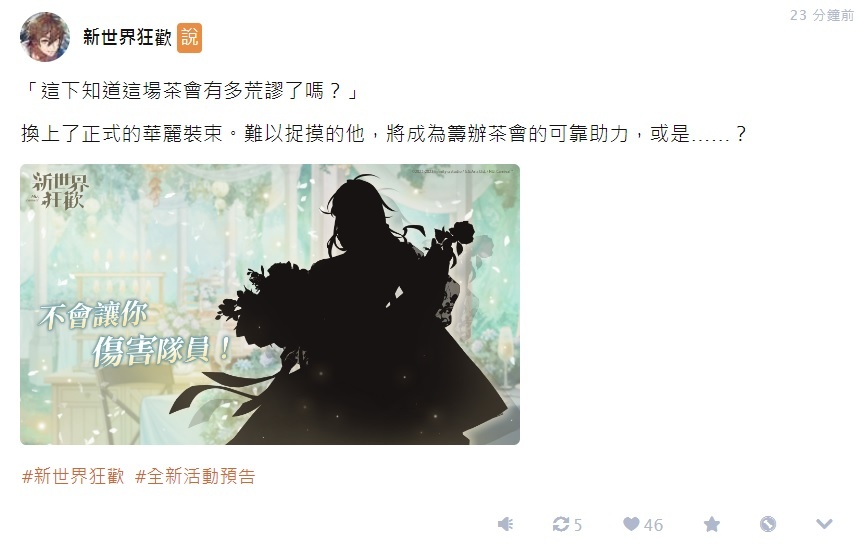Open the 新世界狂歡 profile avatar
The image size is (861, 552).
pos(45,37)
